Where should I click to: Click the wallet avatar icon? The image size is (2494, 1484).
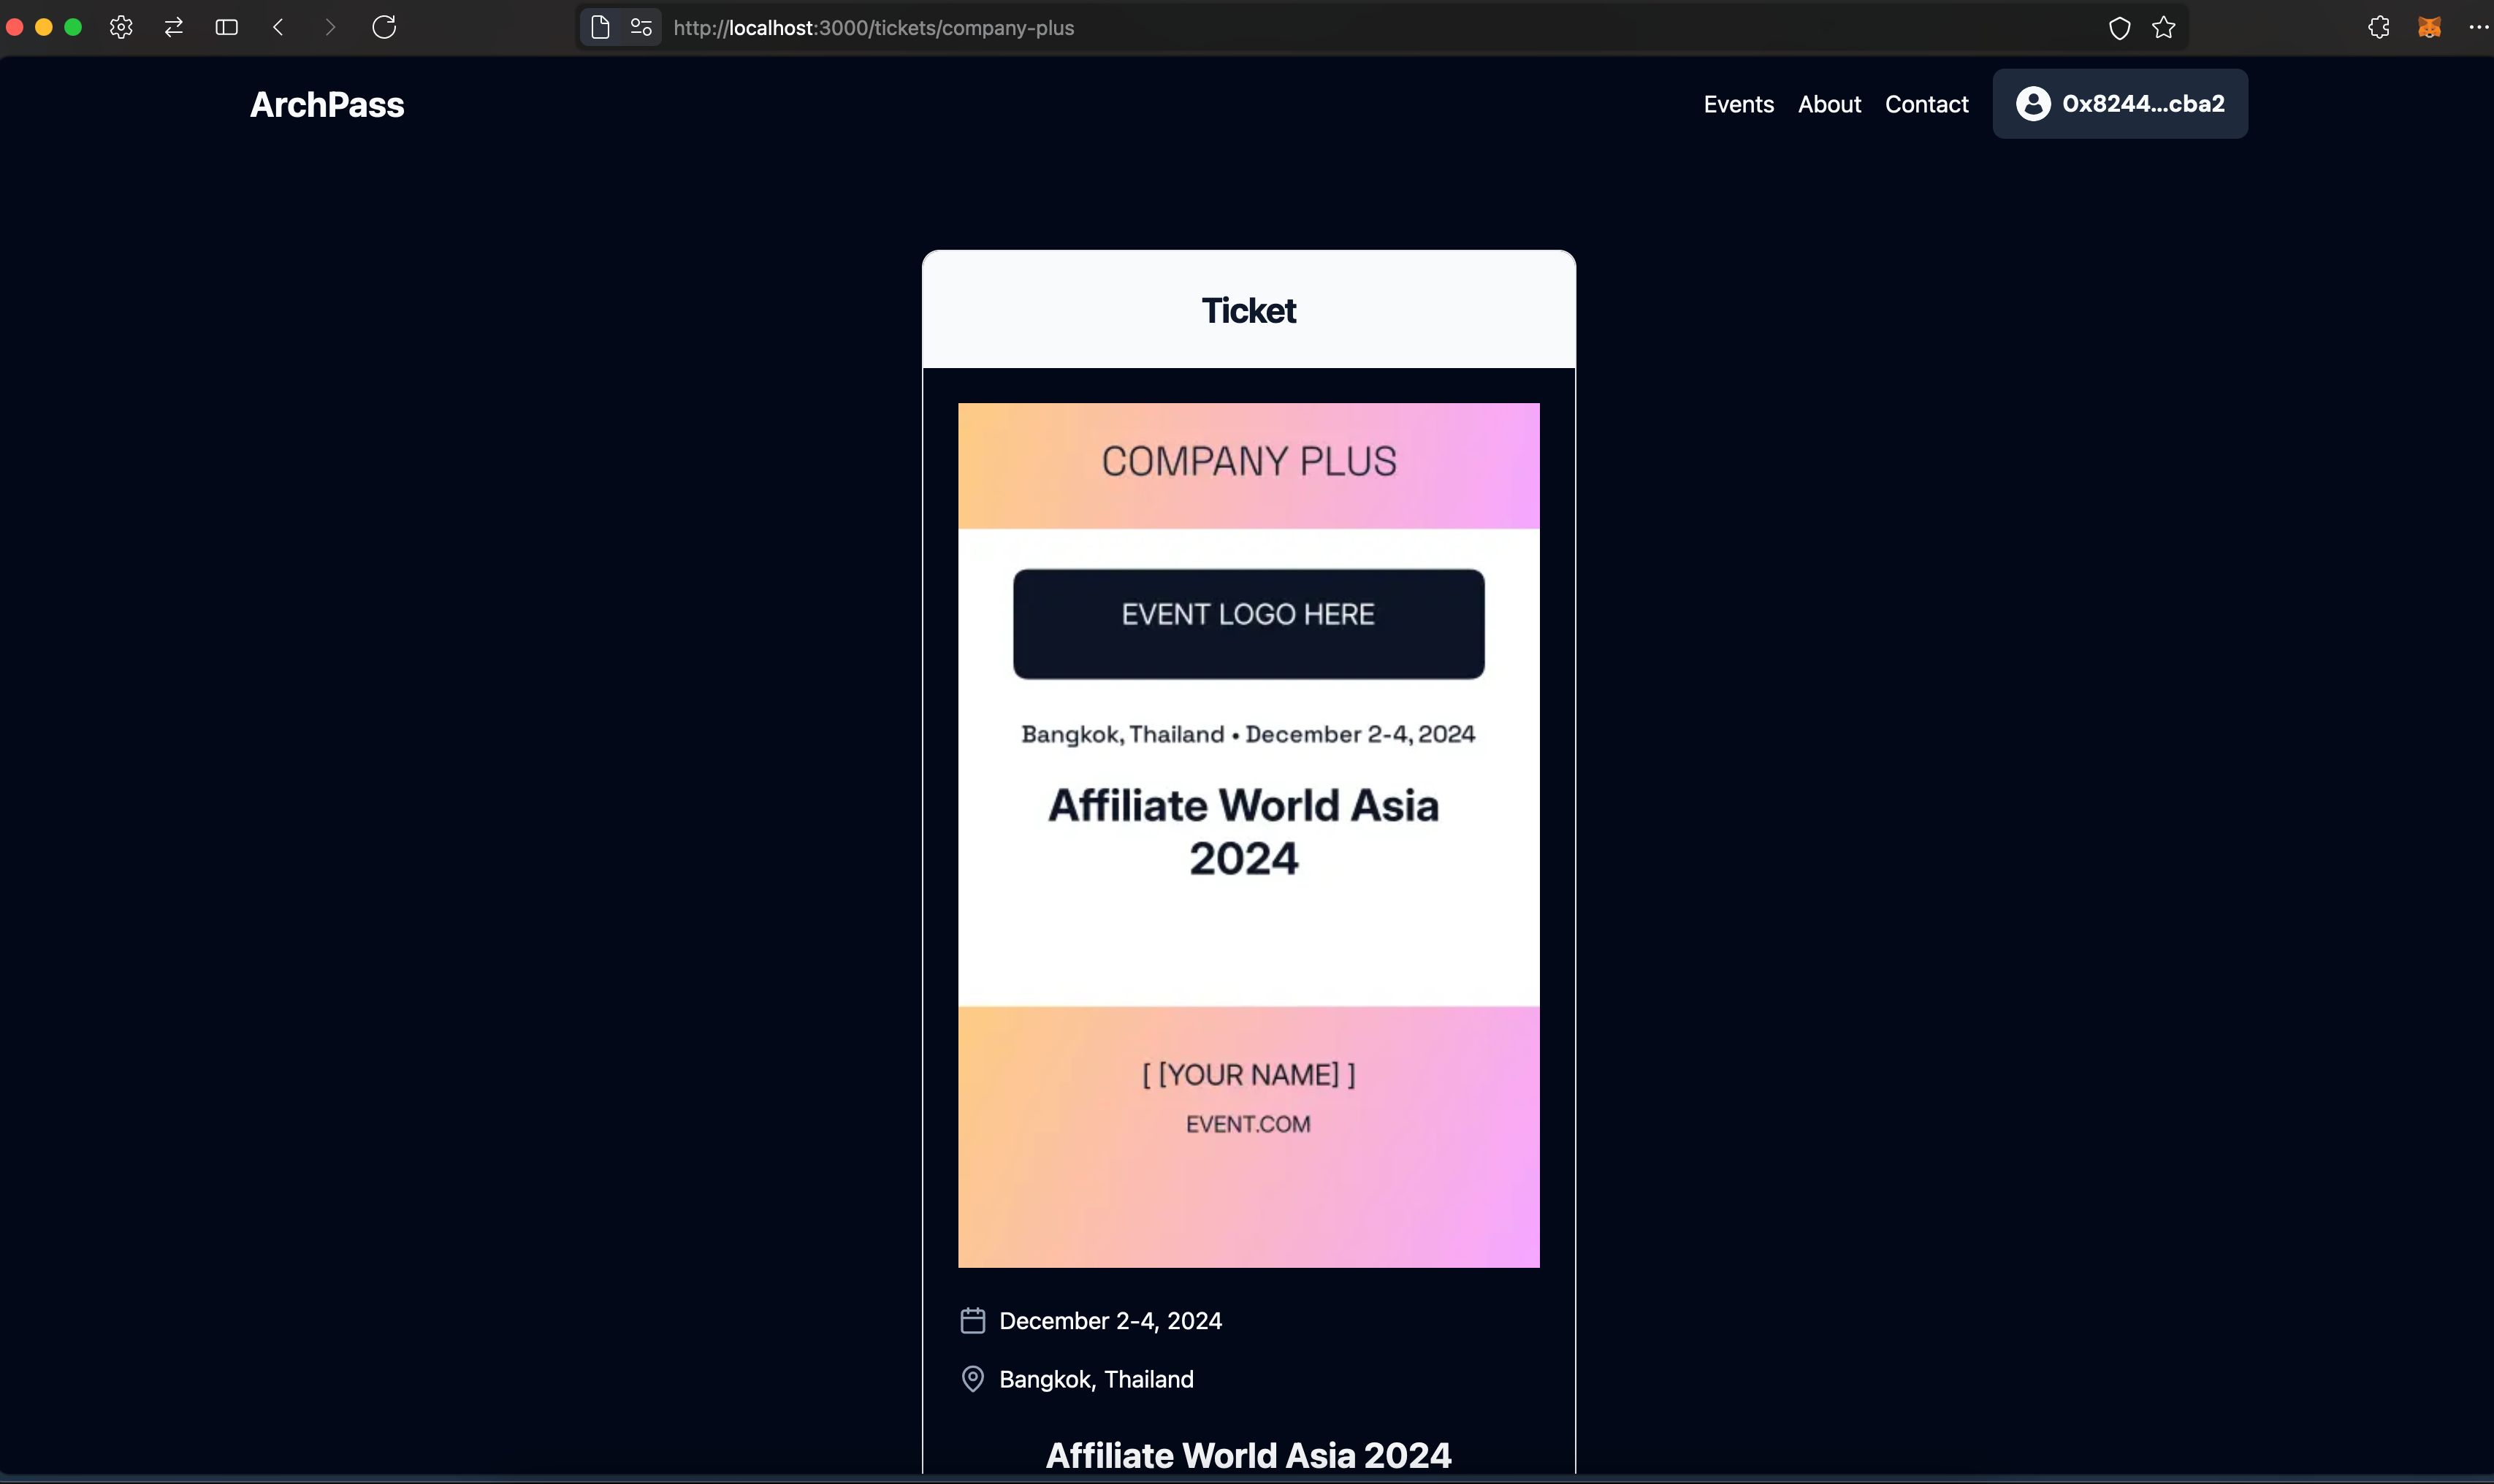point(2033,103)
